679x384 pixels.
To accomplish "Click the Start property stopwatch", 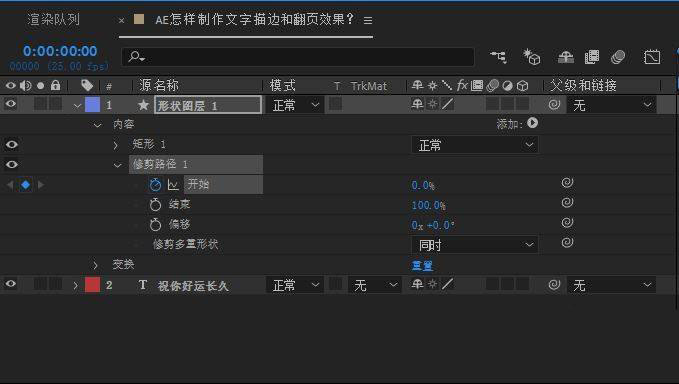I will coord(155,184).
